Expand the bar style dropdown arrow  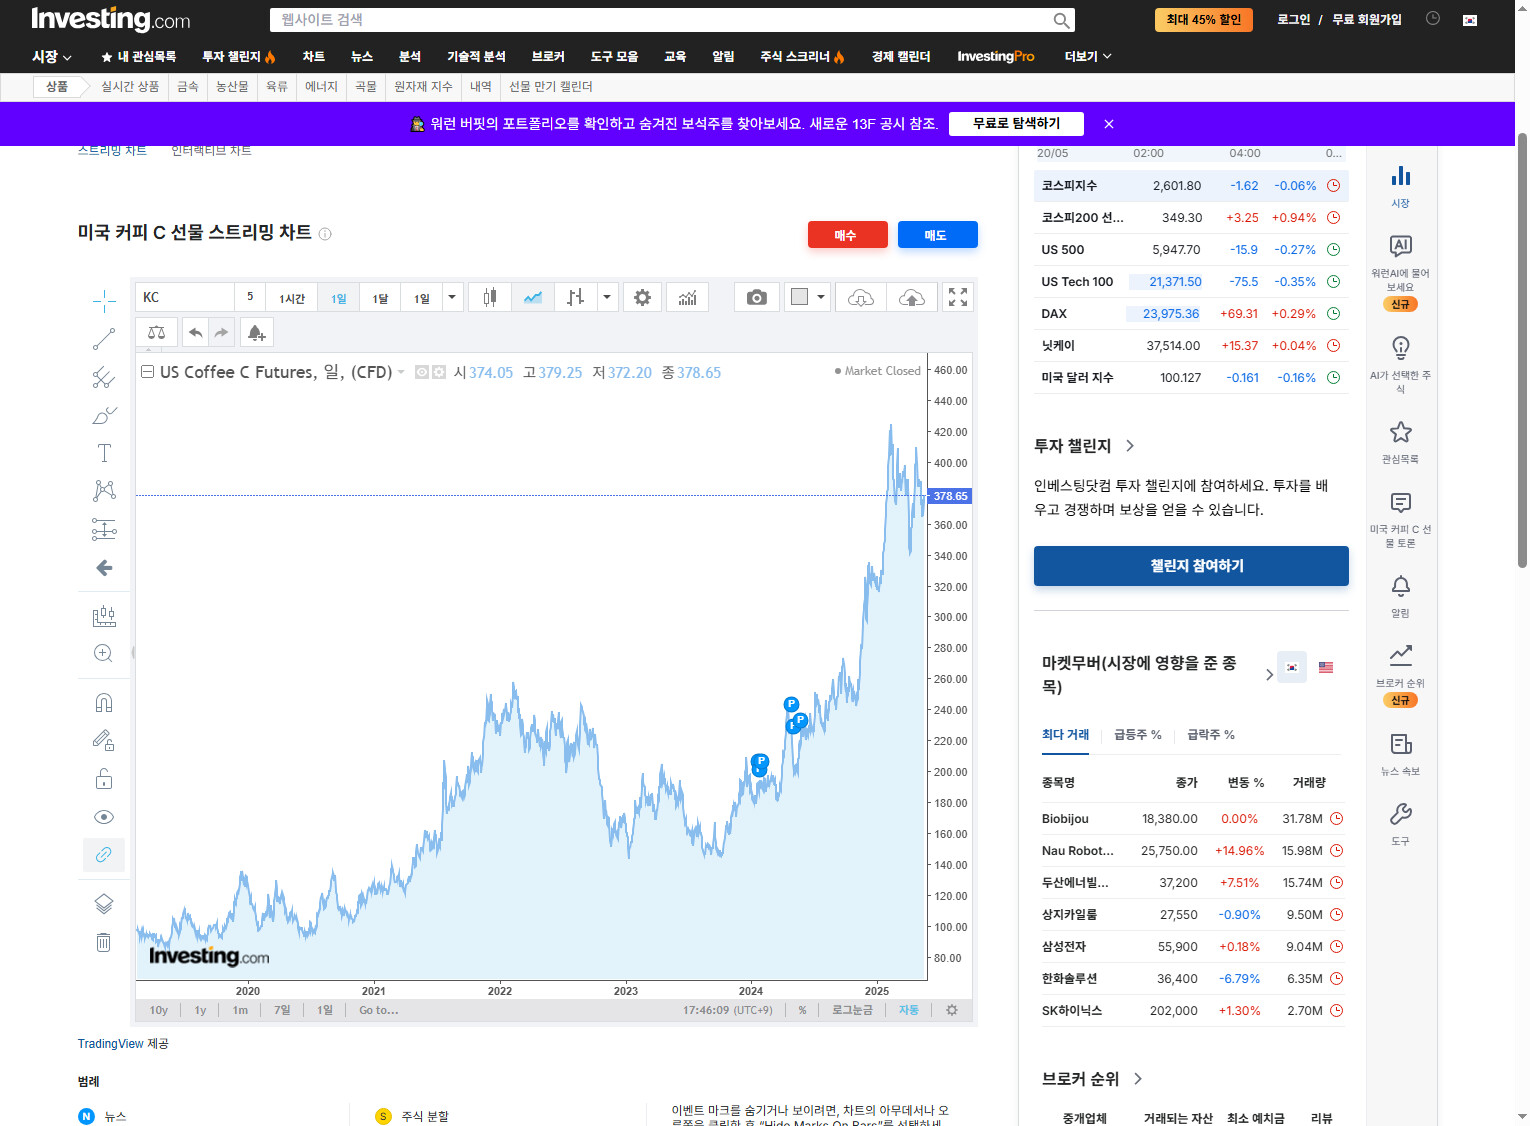coord(607,298)
